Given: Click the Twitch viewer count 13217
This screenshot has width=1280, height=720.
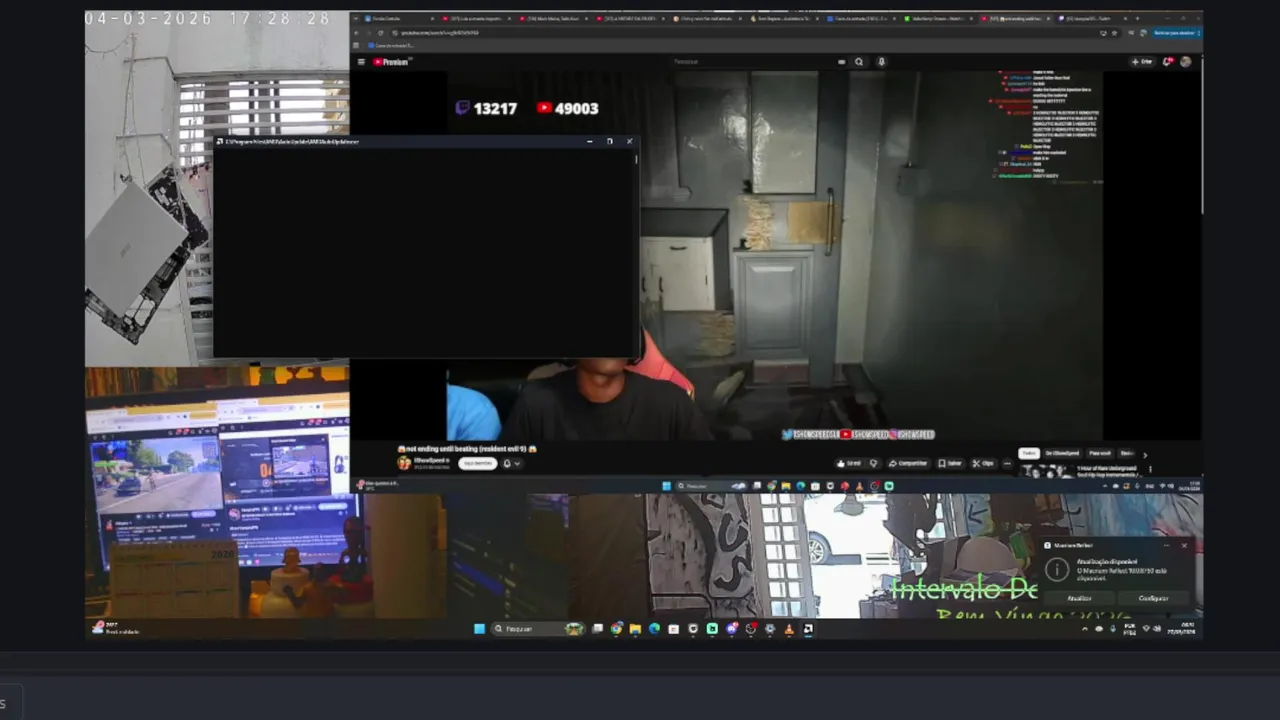Looking at the screenshot, I should (x=486, y=108).
